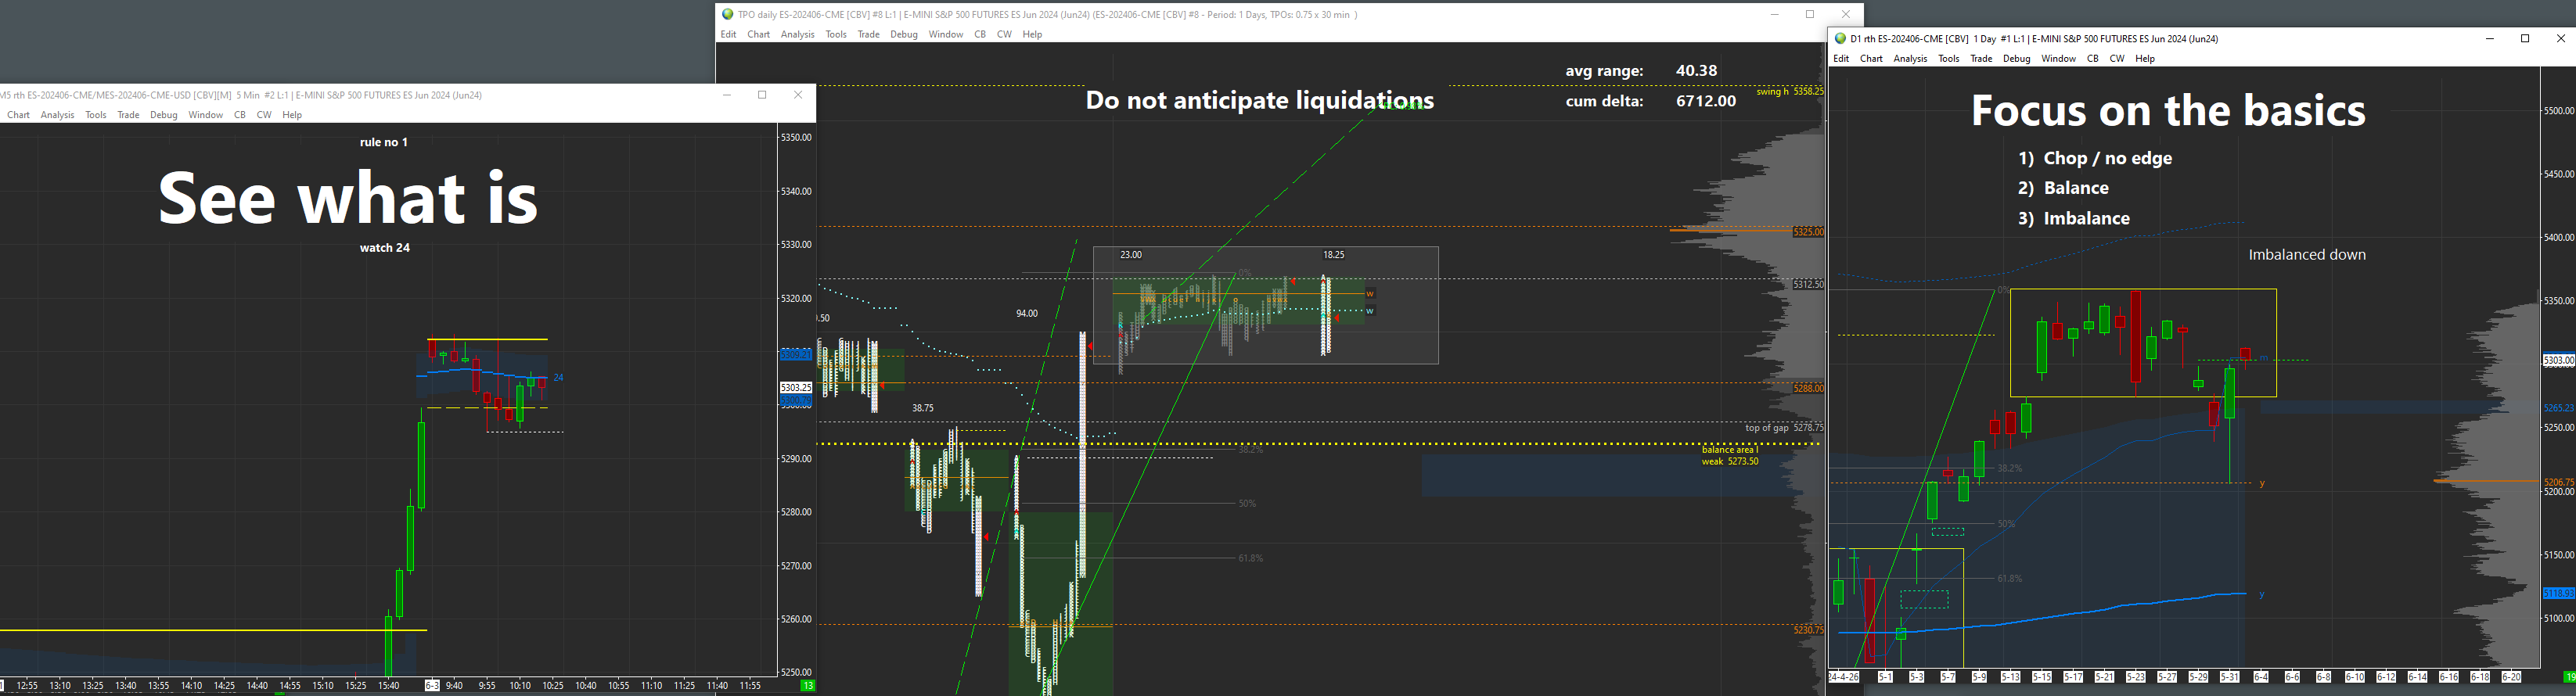2576x696 pixels.
Task: Open Help menu in the 1 Day window
Action: [2145, 59]
